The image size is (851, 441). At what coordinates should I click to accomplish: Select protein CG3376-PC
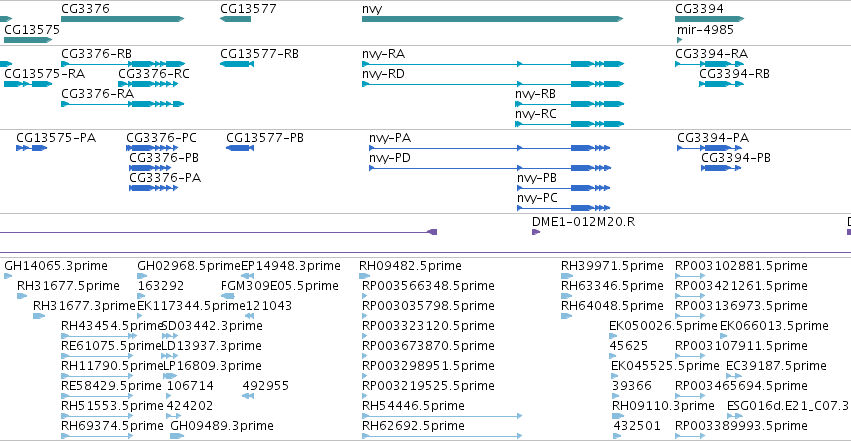152,148
